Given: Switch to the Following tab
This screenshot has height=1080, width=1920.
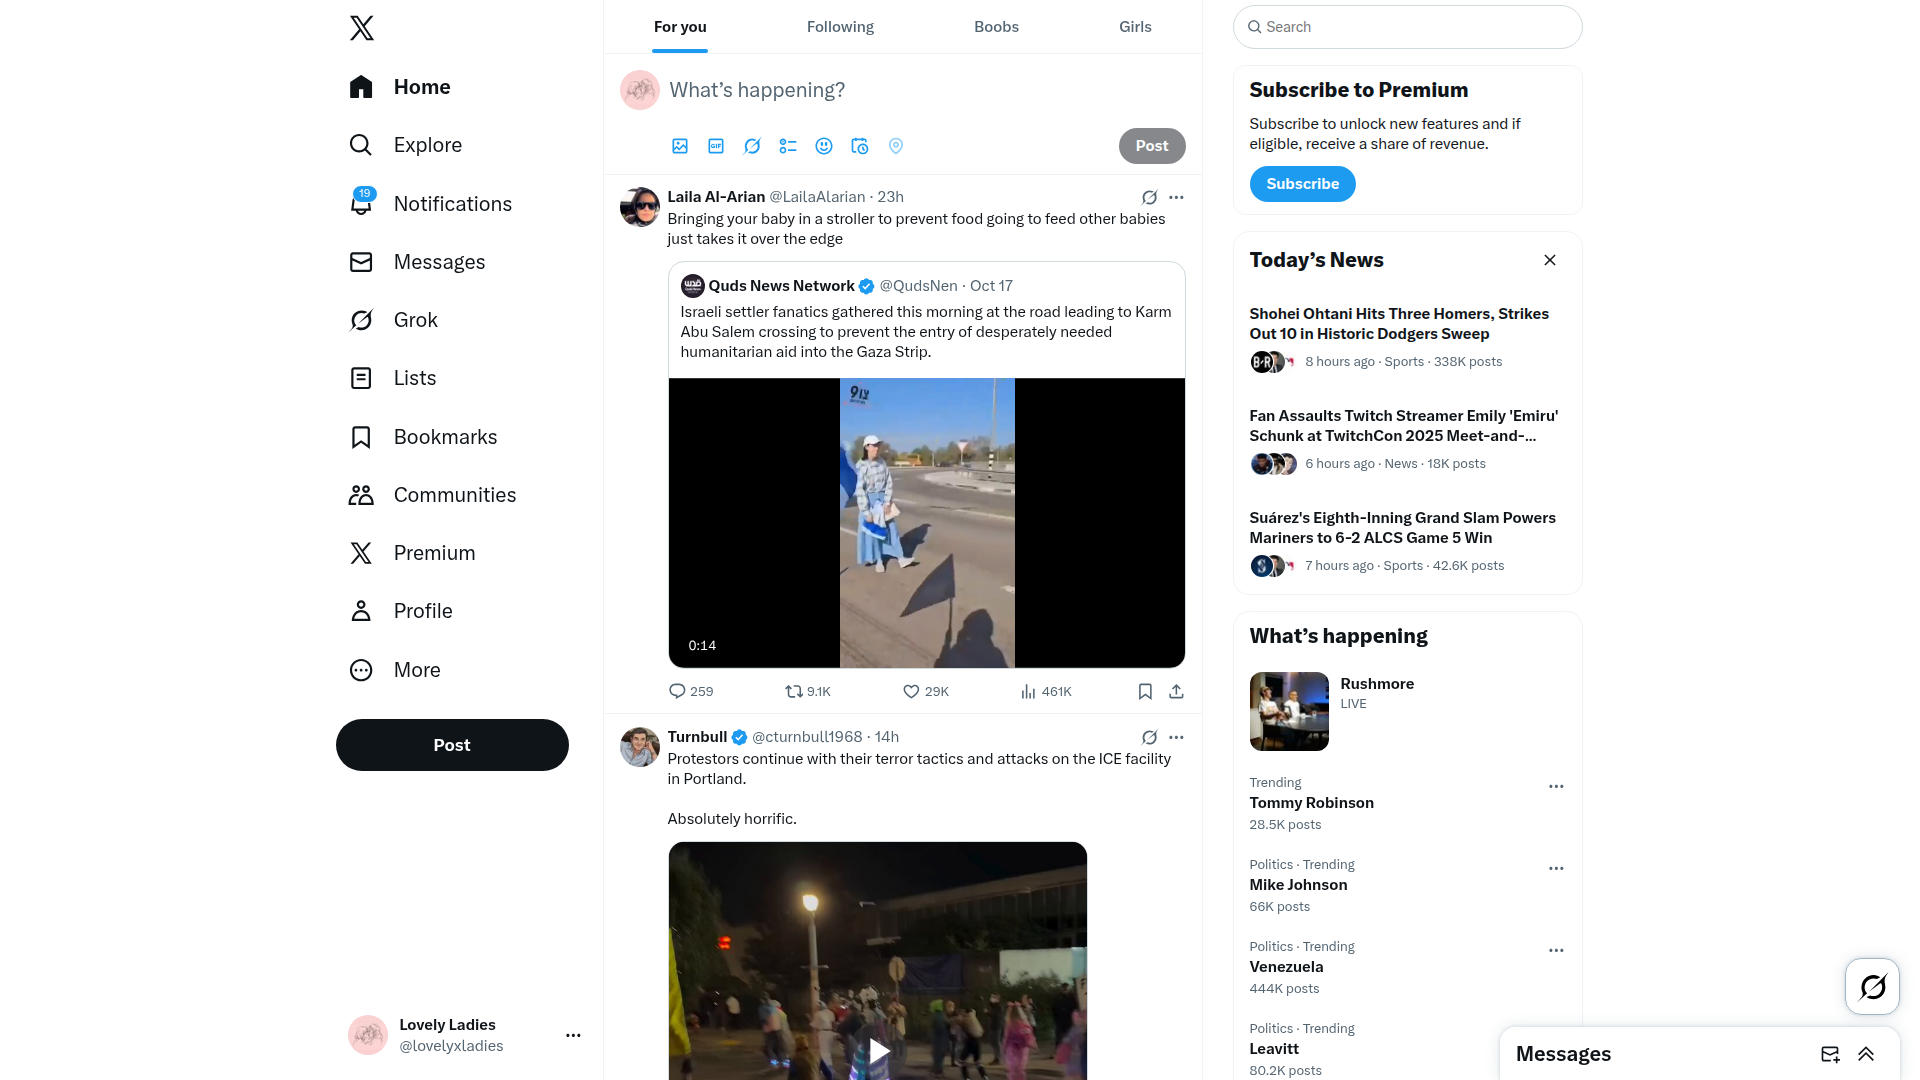Looking at the screenshot, I should pyautogui.click(x=840, y=27).
